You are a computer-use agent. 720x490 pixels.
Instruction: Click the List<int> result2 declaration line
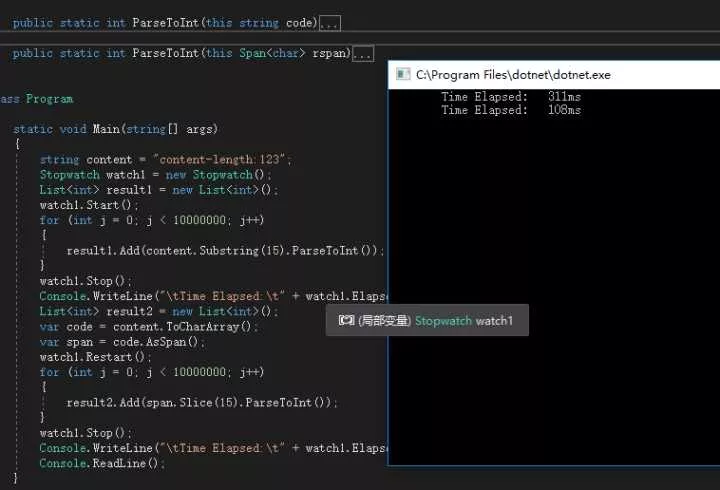(x=158, y=311)
